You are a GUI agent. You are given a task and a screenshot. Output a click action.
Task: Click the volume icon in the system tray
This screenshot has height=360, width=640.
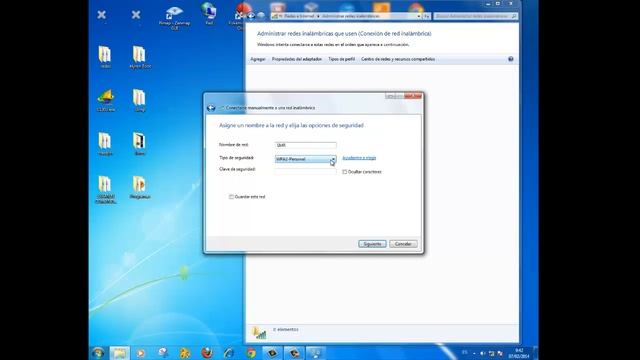tap(482, 353)
